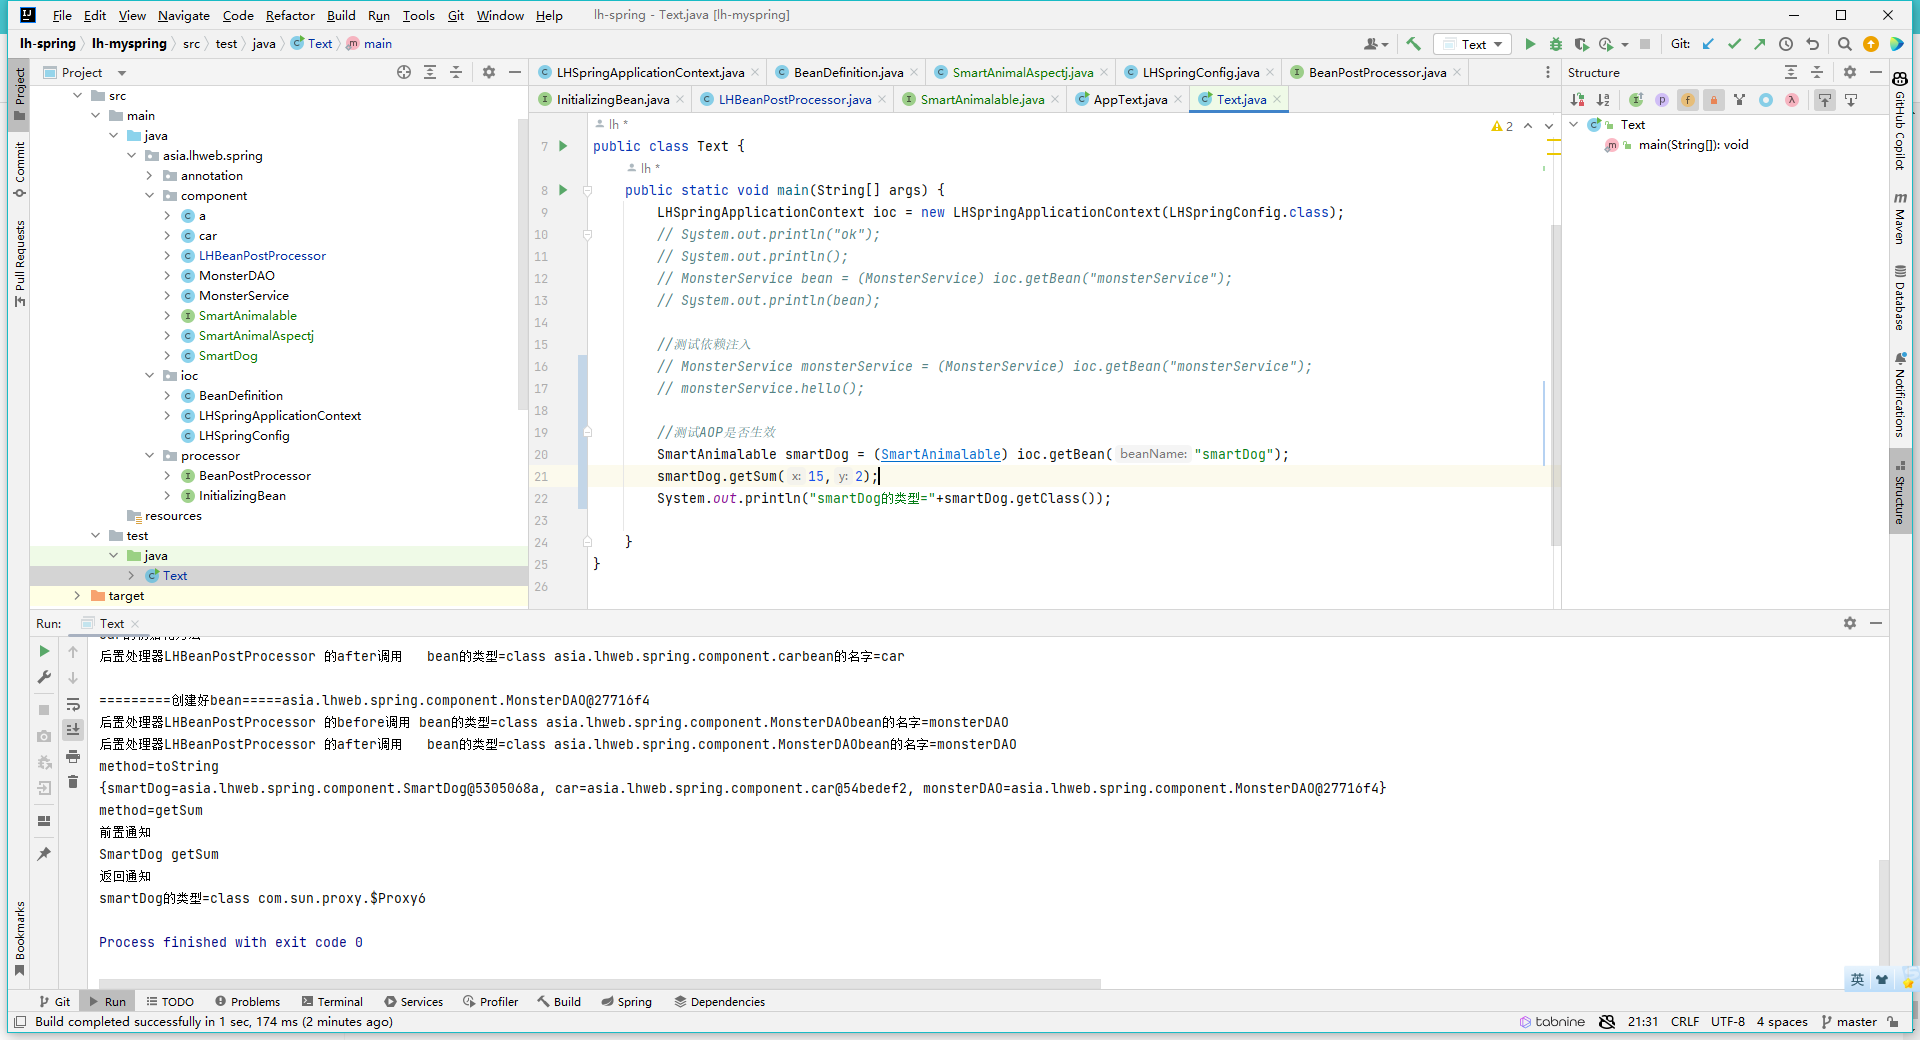Image resolution: width=1920 pixels, height=1040 pixels.
Task: Open the Refactor menu
Action: pyautogui.click(x=290, y=15)
